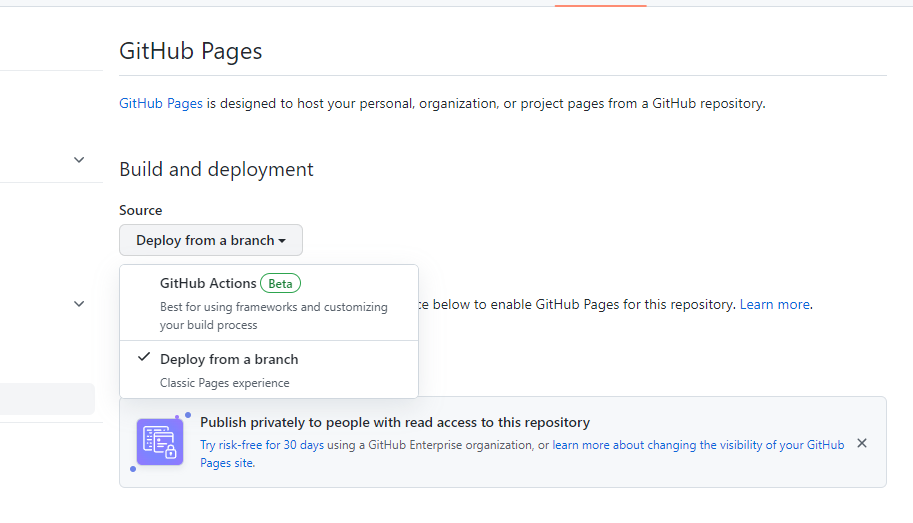
Task: Click the Source label
Action: tap(140, 210)
